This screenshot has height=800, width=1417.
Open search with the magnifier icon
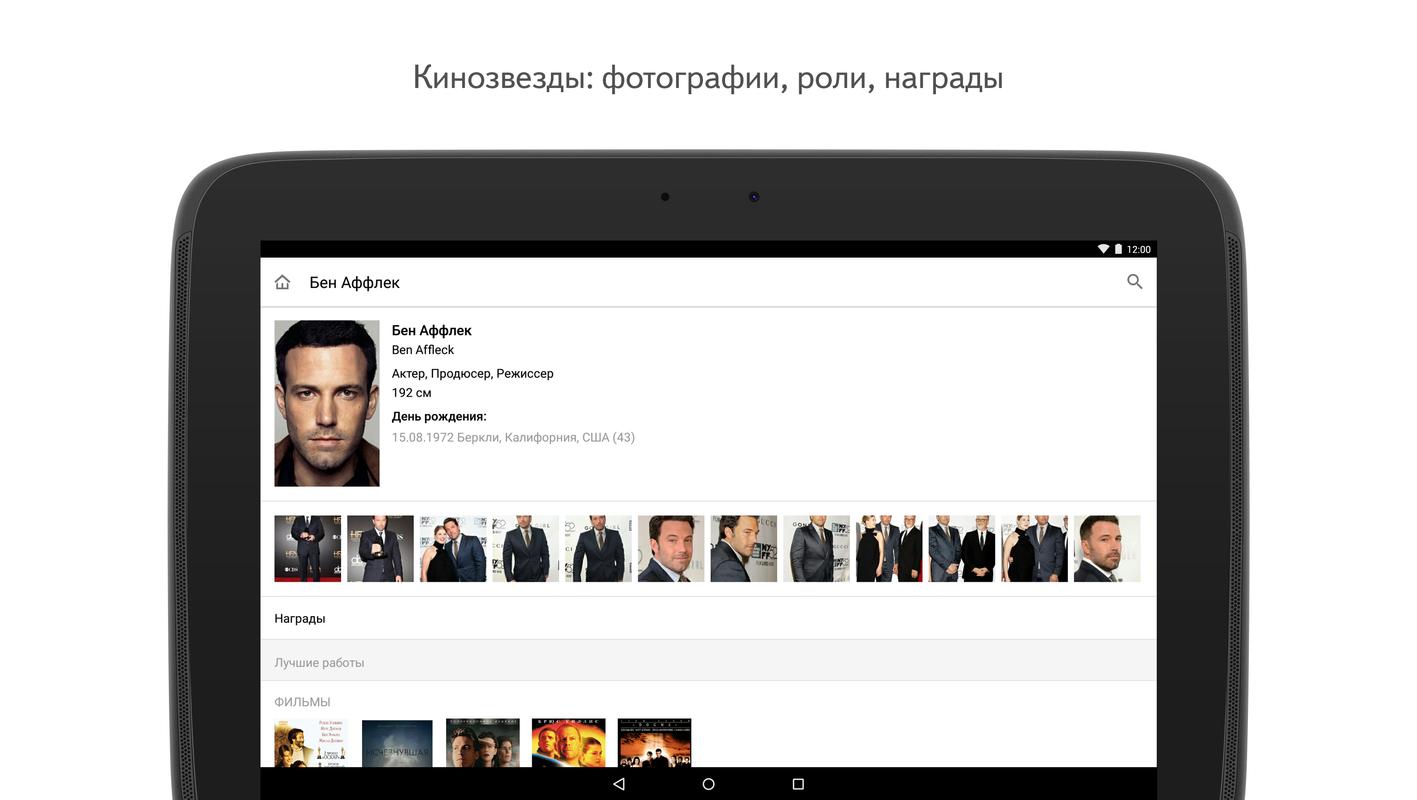click(1134, 282)
